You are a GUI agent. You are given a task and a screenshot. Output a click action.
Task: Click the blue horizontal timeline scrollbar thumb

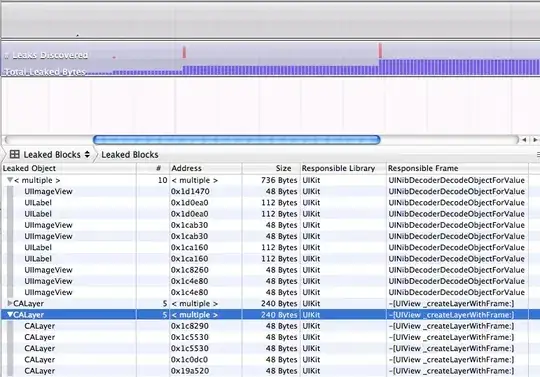[x=237, y=140]
